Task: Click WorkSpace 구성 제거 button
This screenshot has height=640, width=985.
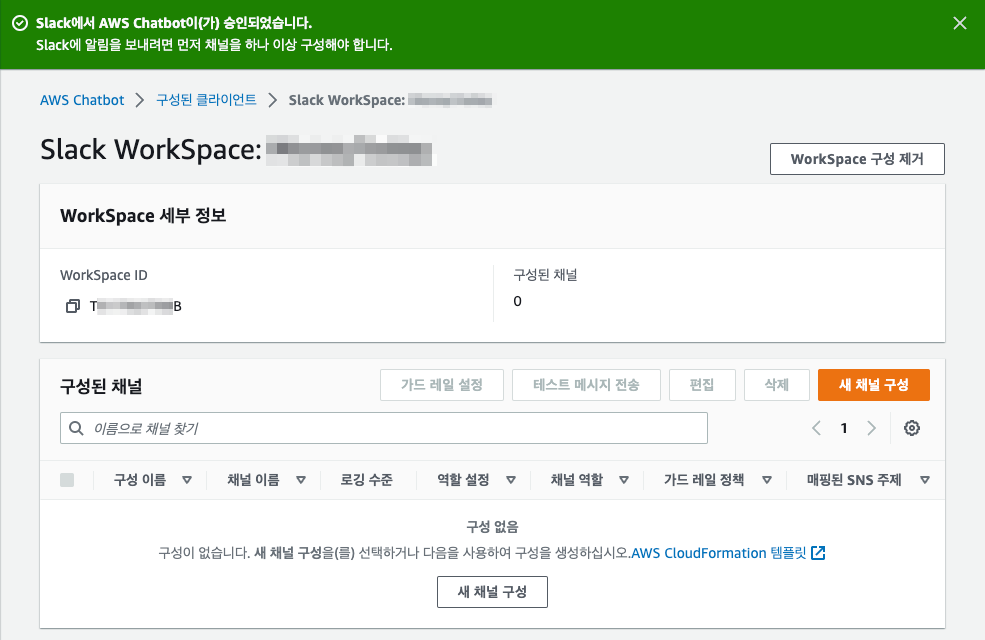Action: (857, 159)
